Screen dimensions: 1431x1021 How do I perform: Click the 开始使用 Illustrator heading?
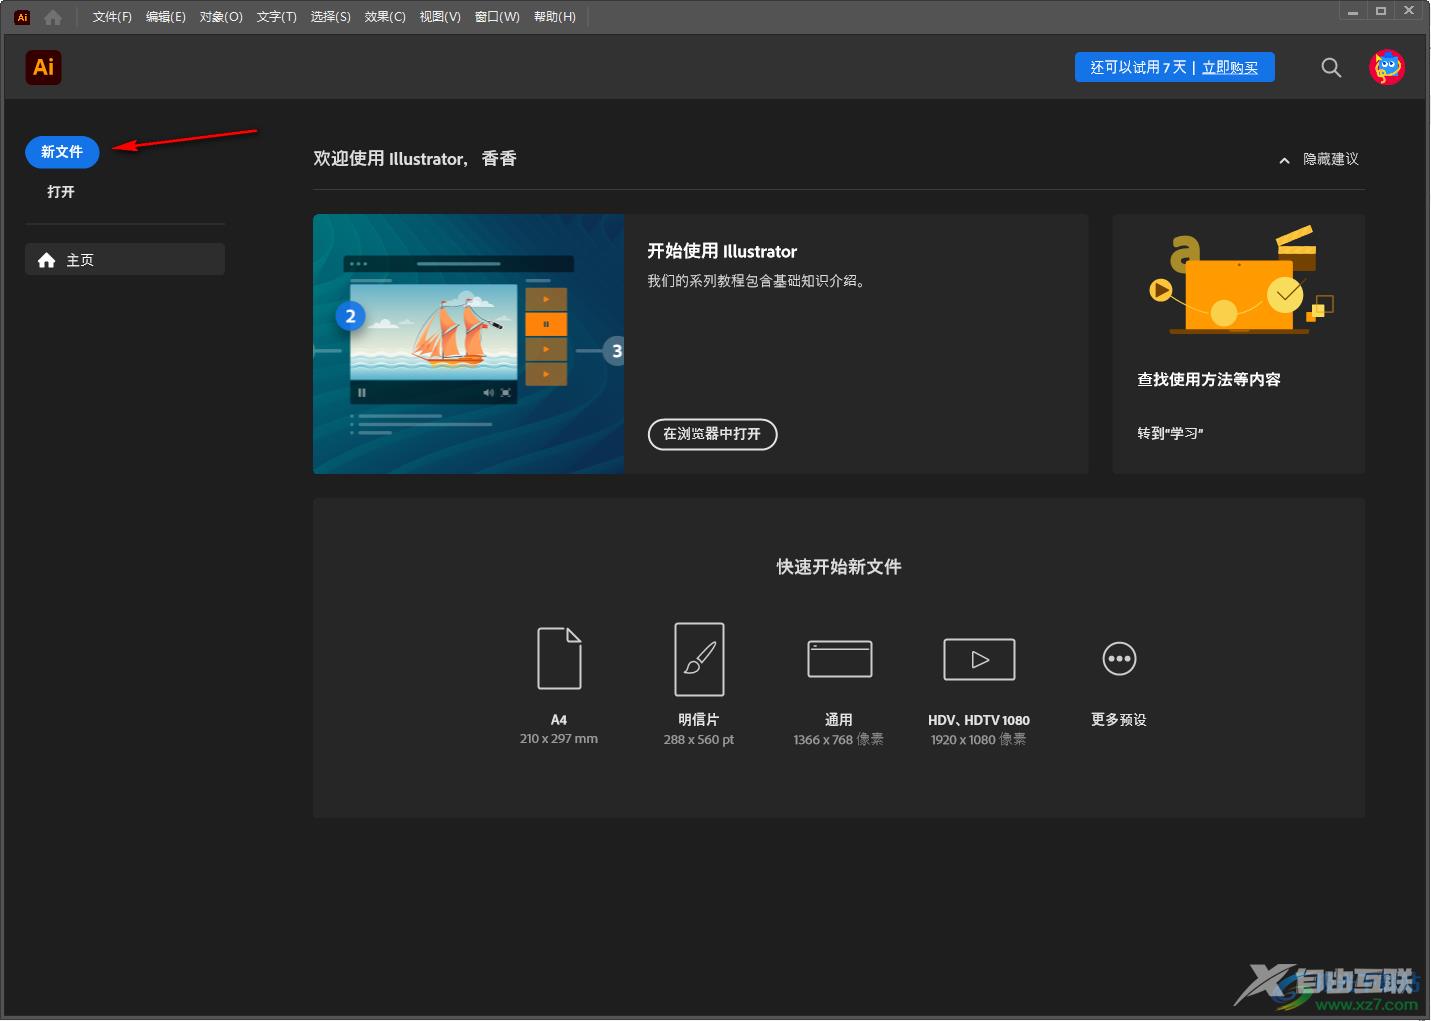coord(722,252)
